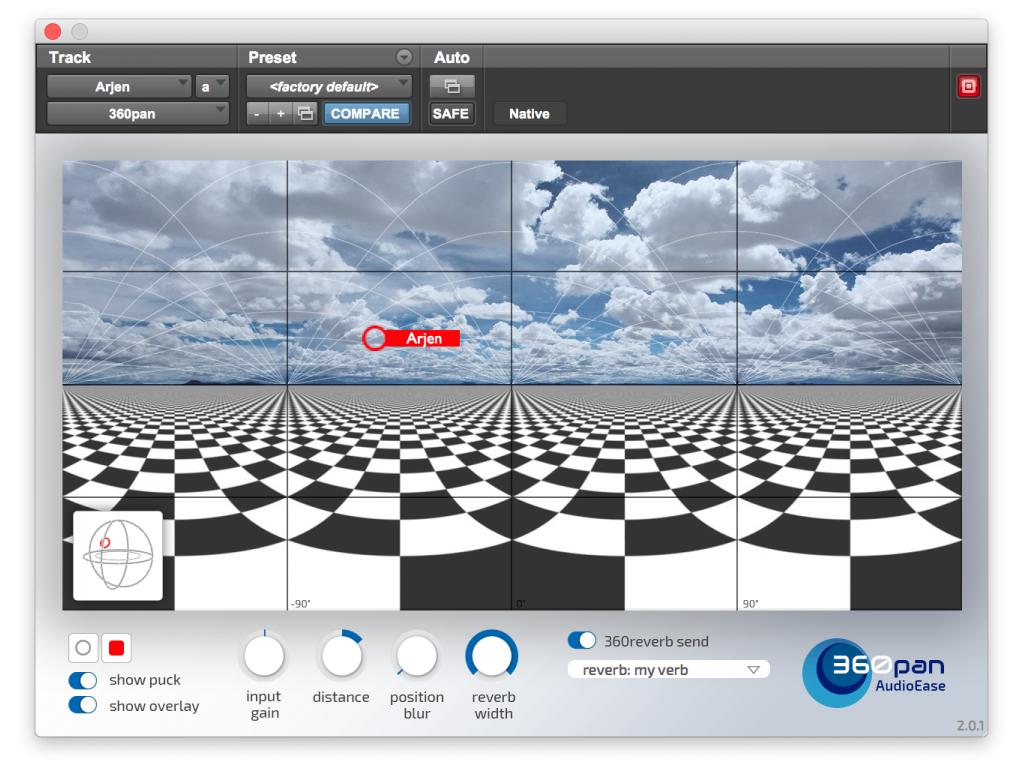This screenshot has width=1024, height=768.
Task: Click the 360pan AudioEase logo
Action: [x=875, y=672]
